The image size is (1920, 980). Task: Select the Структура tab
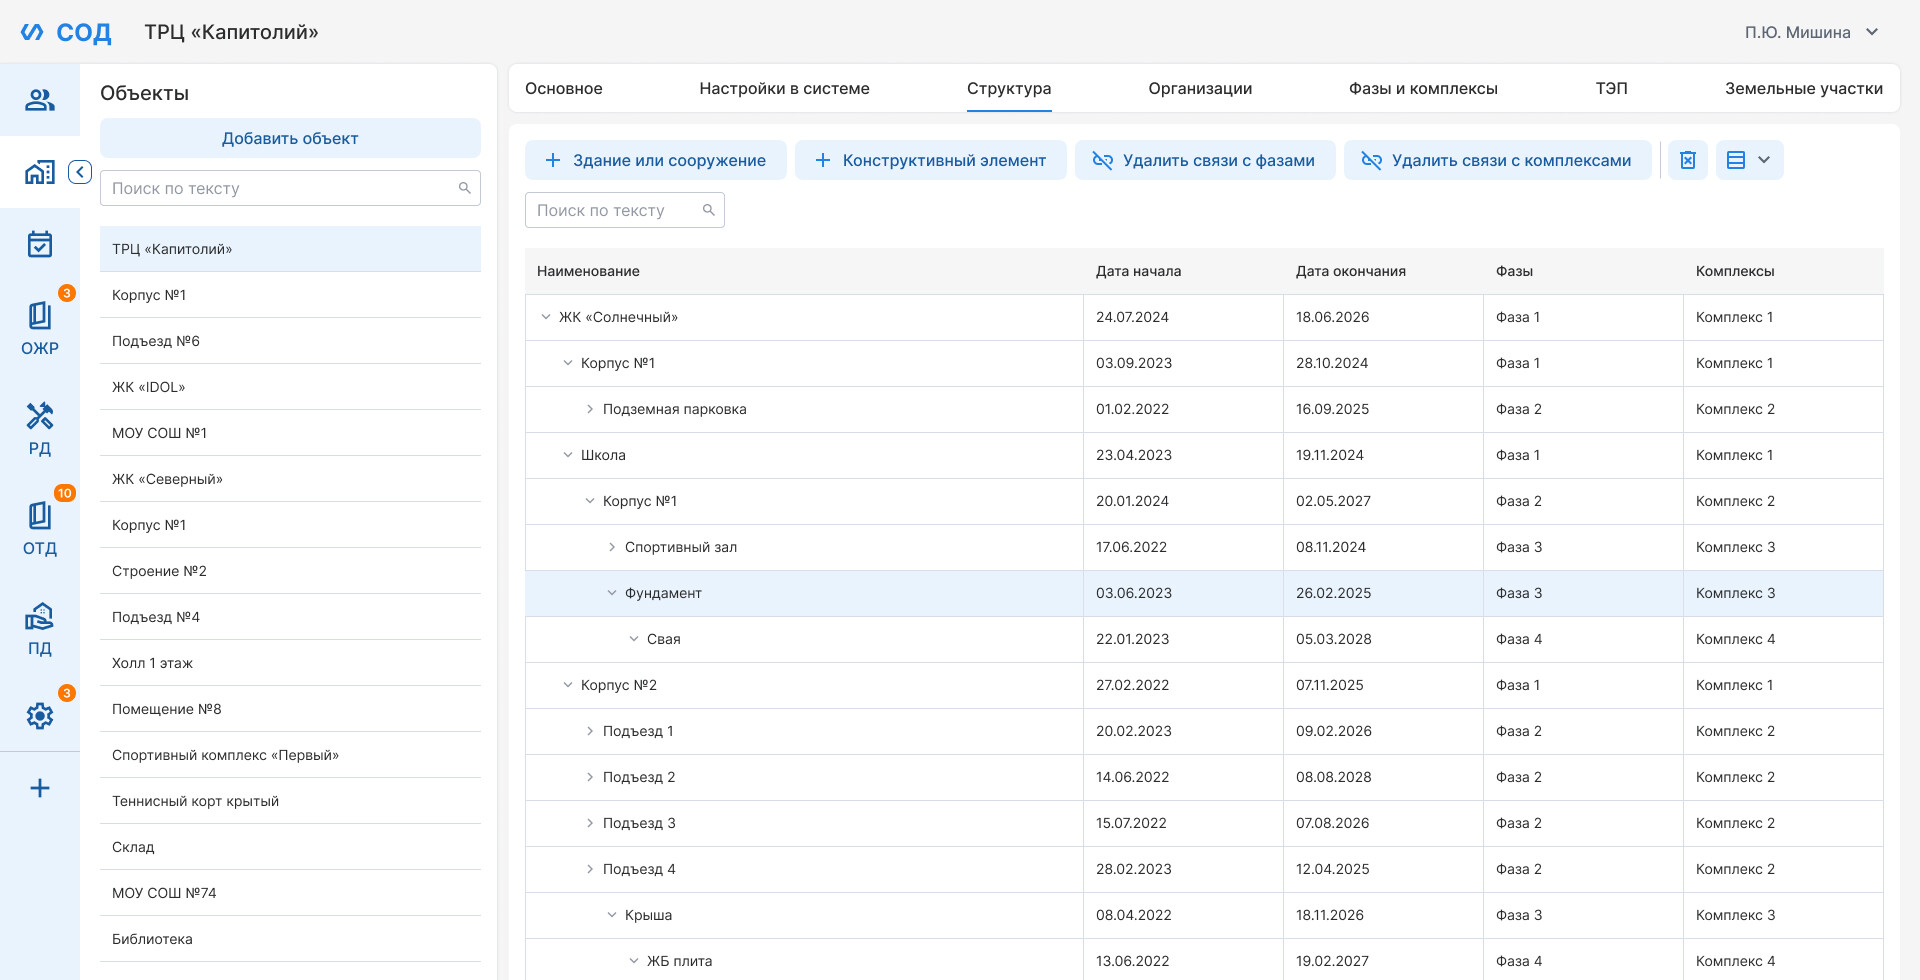tap(1009, 88)
